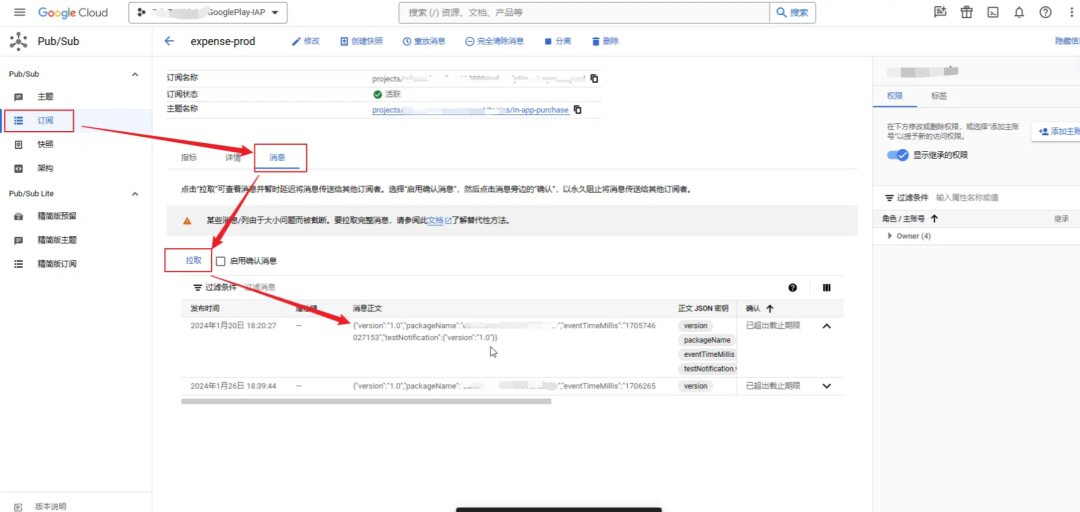The height and width of the screenshot is (512, 1080).
Task: Activate Cloud Shell terminal icon
Action: pyautogui.click(x=993, y=12)
